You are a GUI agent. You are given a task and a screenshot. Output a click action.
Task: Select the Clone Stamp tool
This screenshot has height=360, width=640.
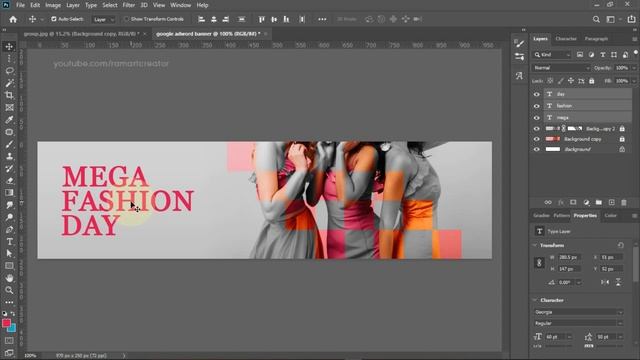click(9, 156)
